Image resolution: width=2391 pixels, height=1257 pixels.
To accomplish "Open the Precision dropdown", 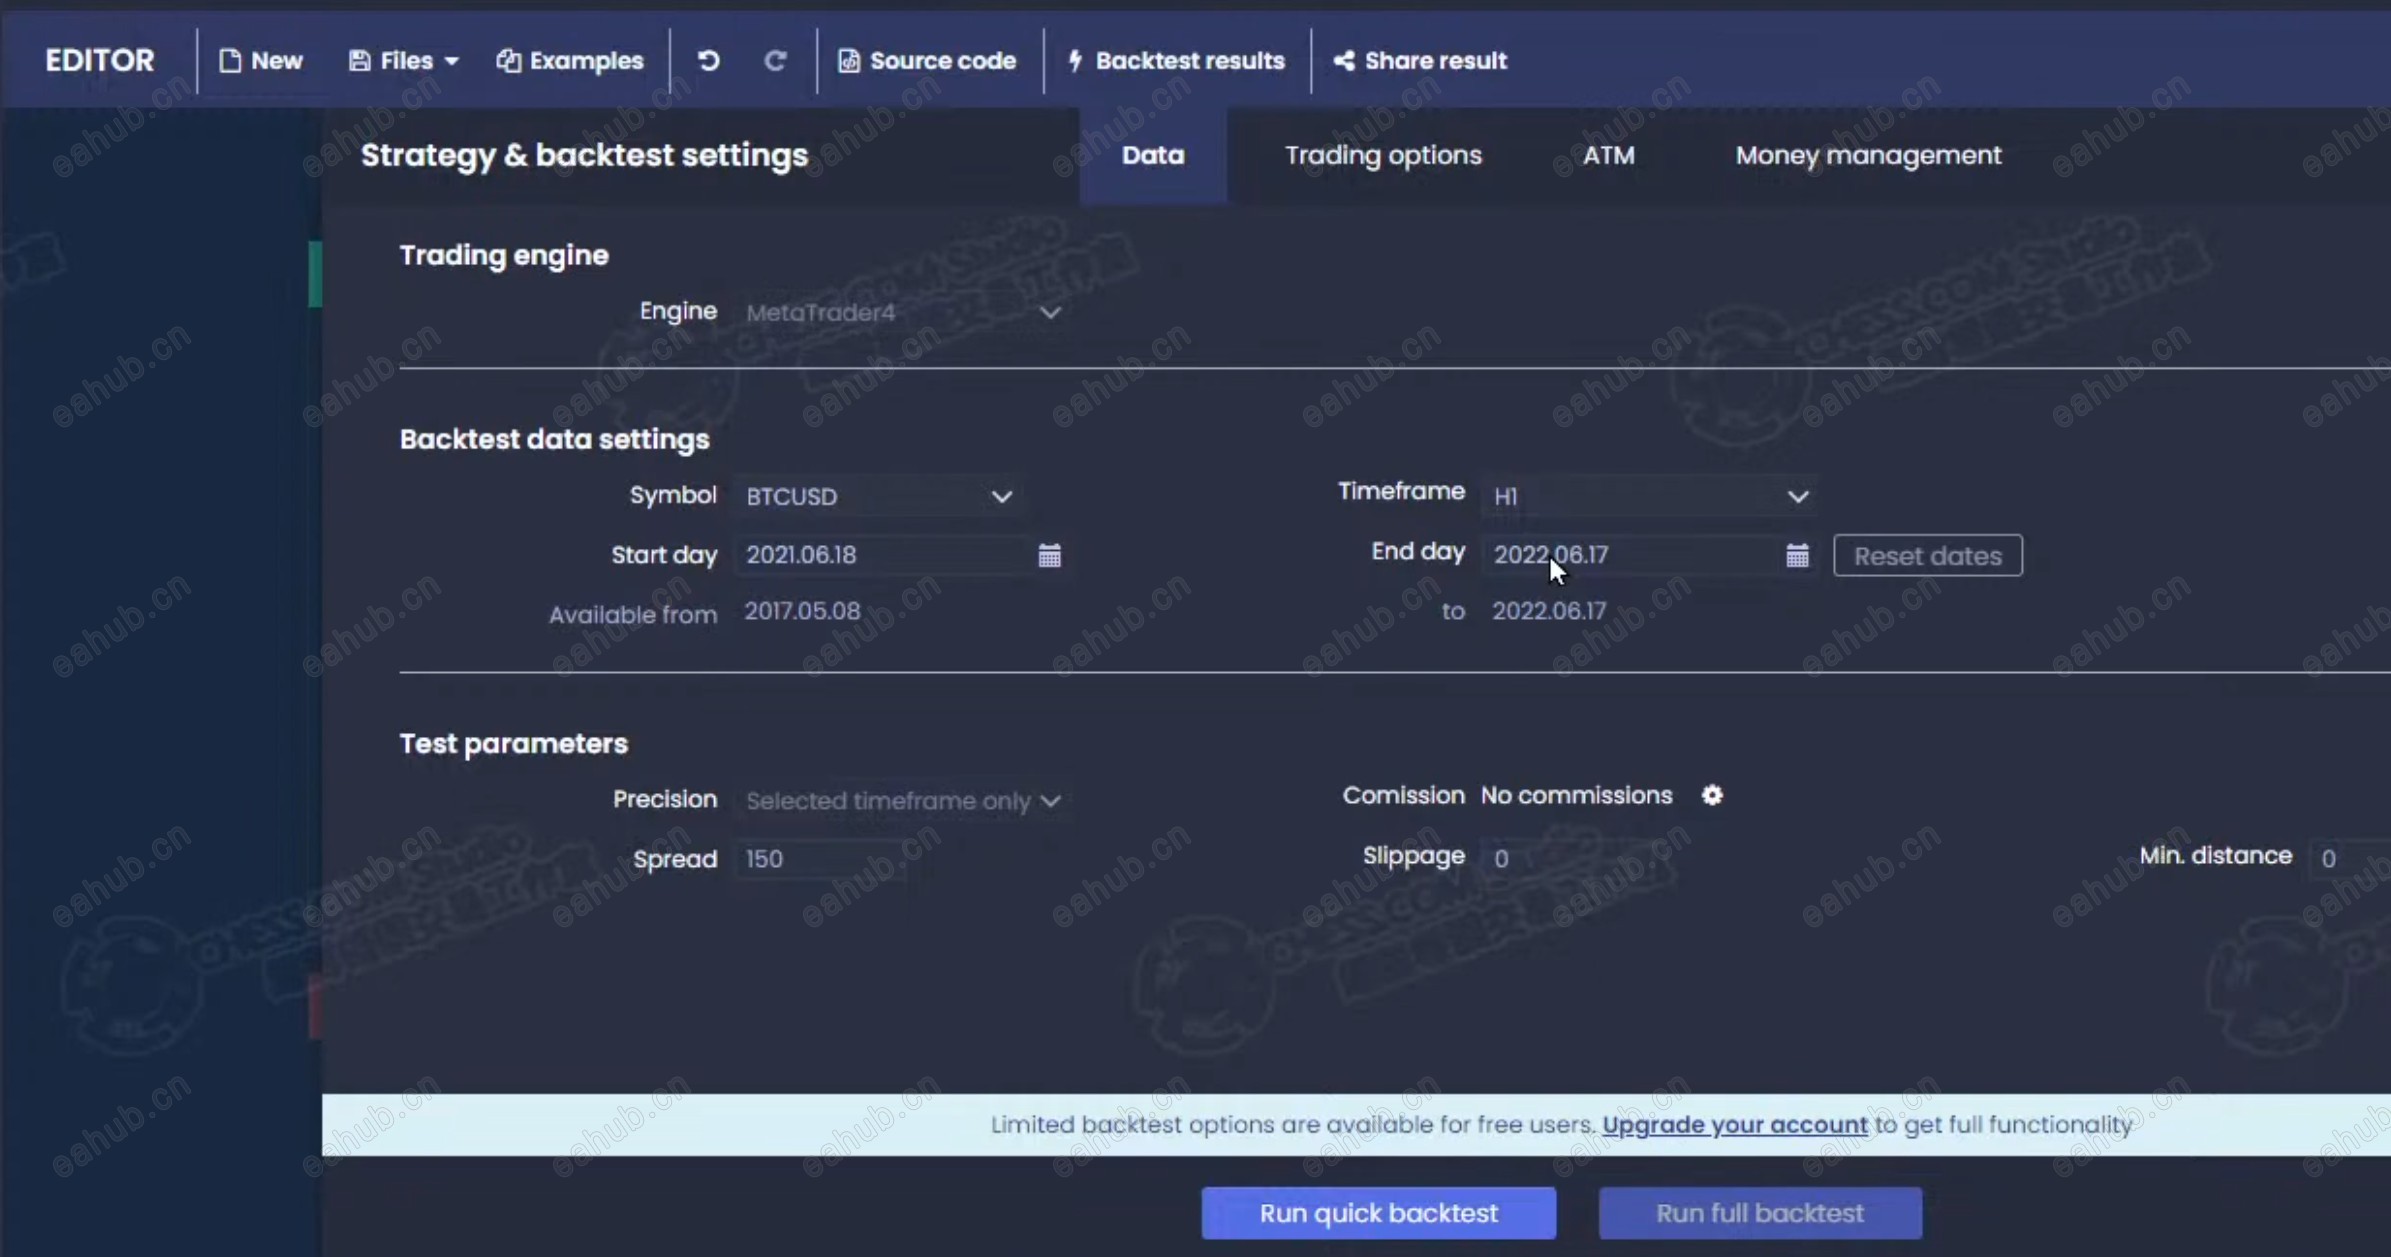I will 902,801.
